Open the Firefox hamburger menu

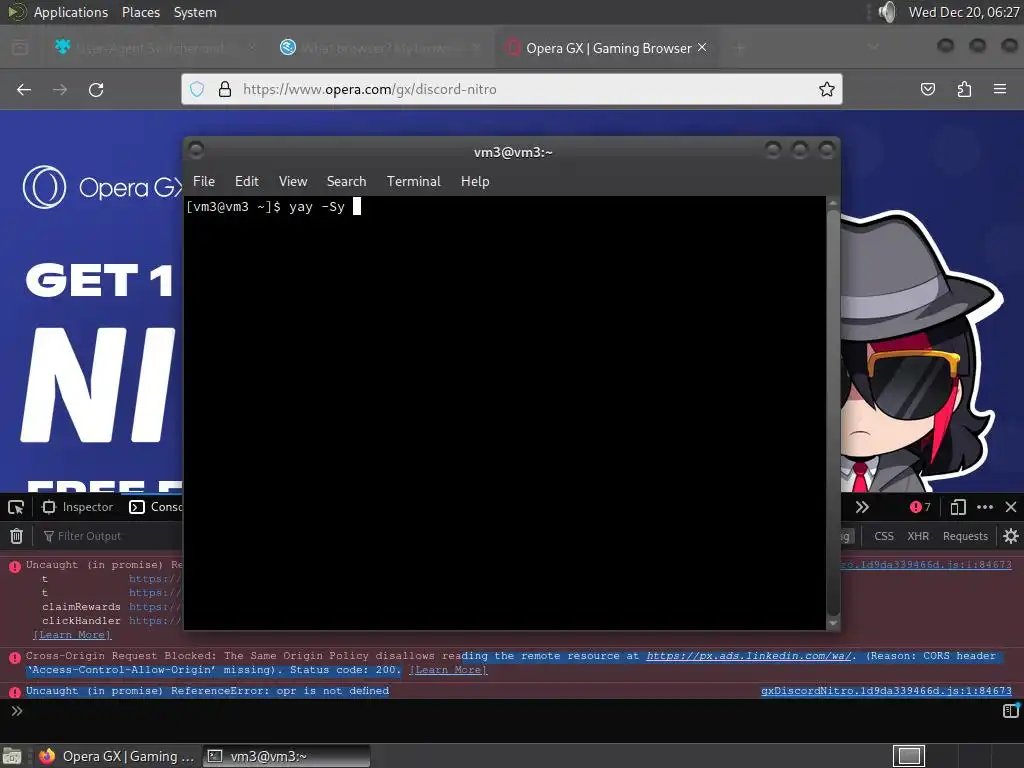[x=1000, y=89]
